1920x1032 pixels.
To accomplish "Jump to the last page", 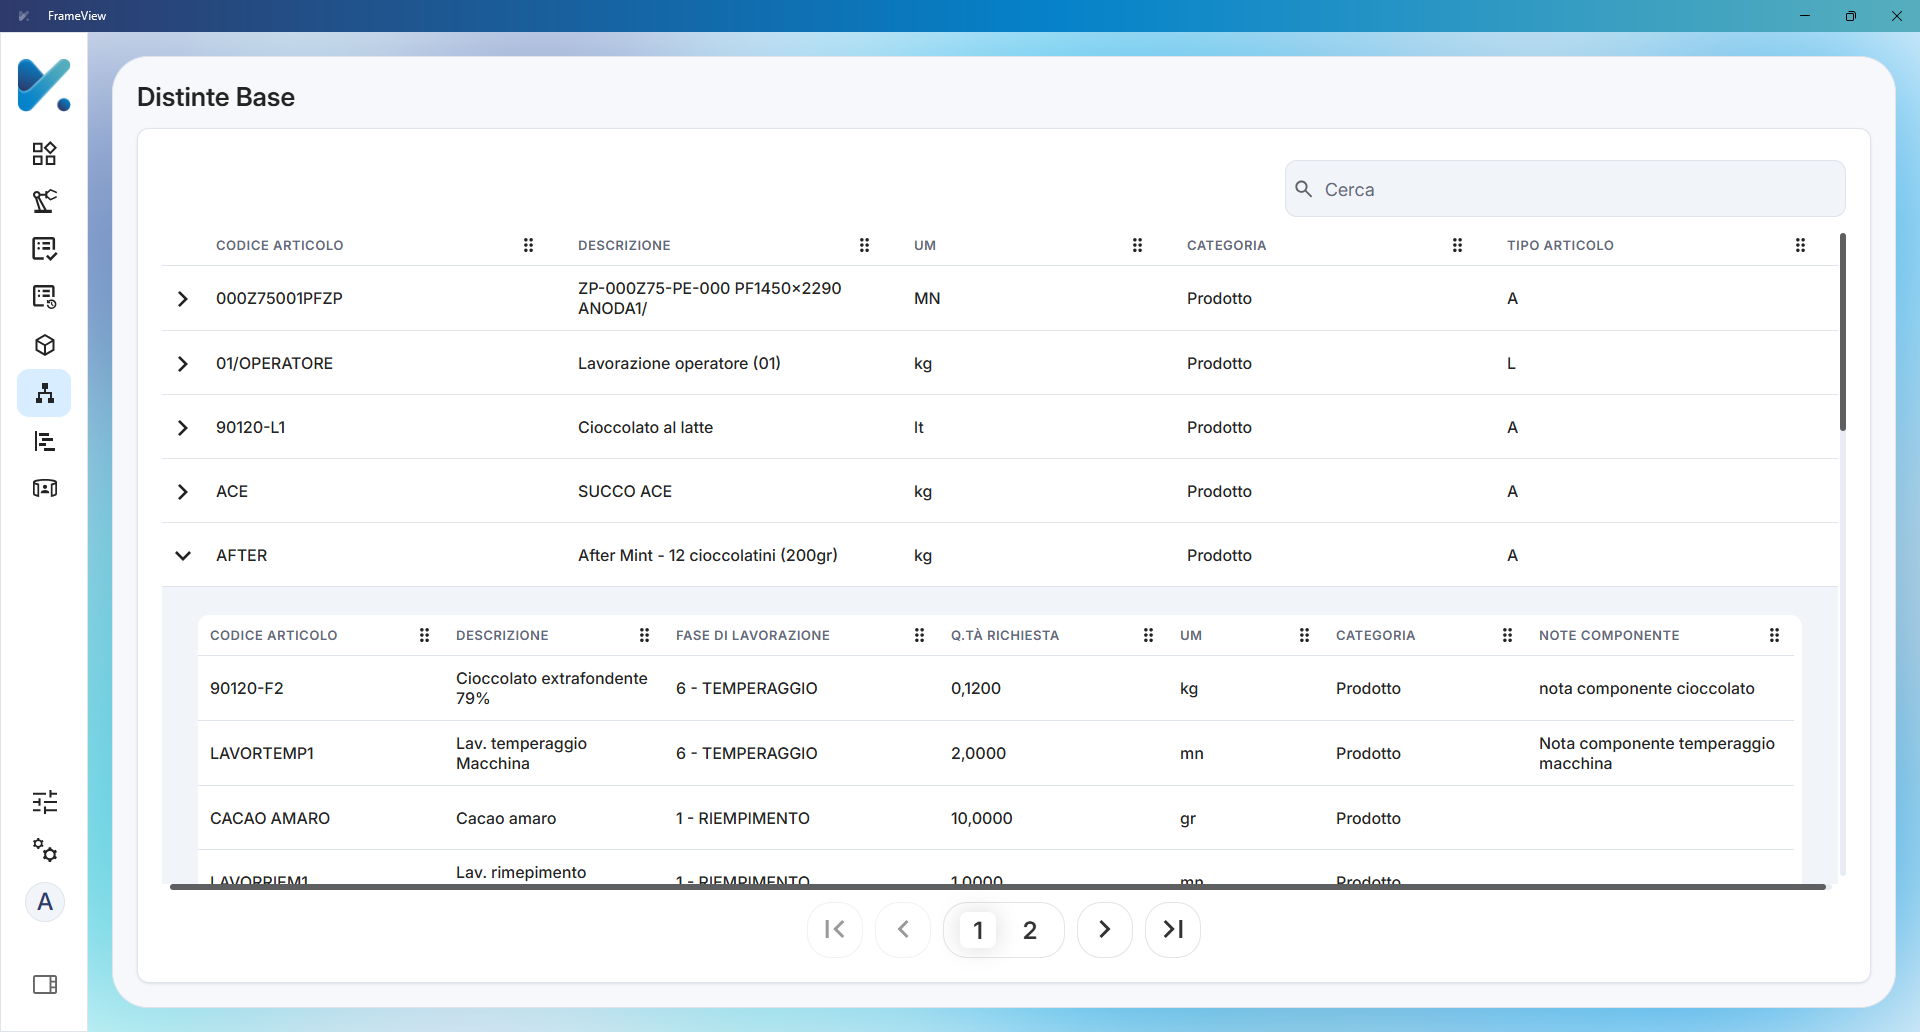I will coord(1173,930).
